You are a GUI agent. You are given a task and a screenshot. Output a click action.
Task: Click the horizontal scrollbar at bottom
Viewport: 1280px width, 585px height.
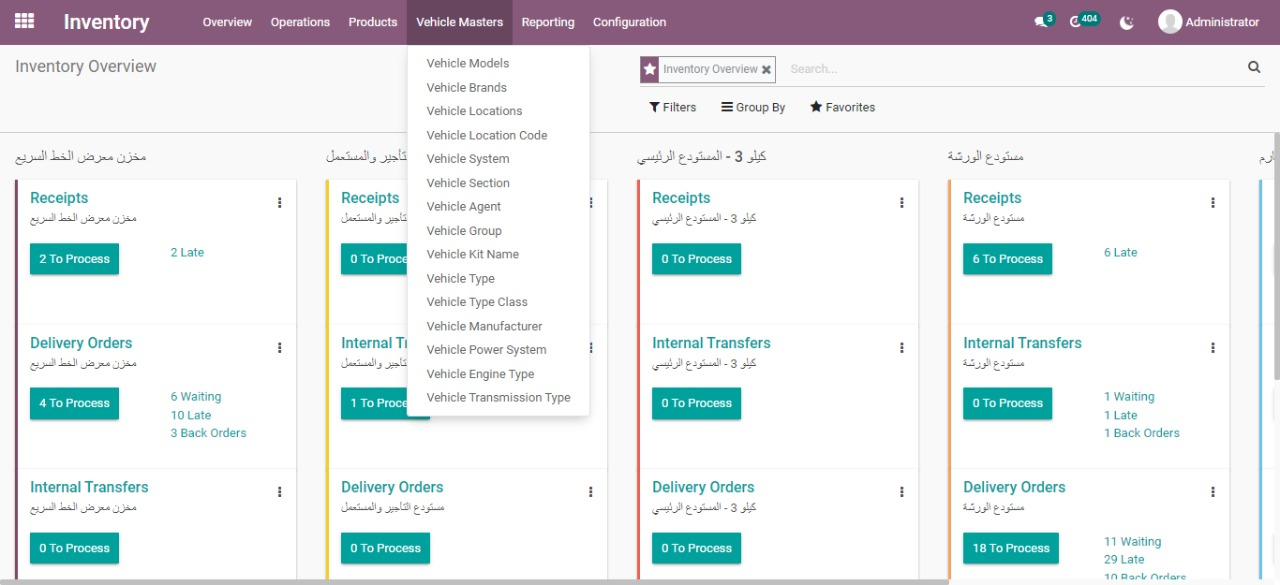pos(480,581)
